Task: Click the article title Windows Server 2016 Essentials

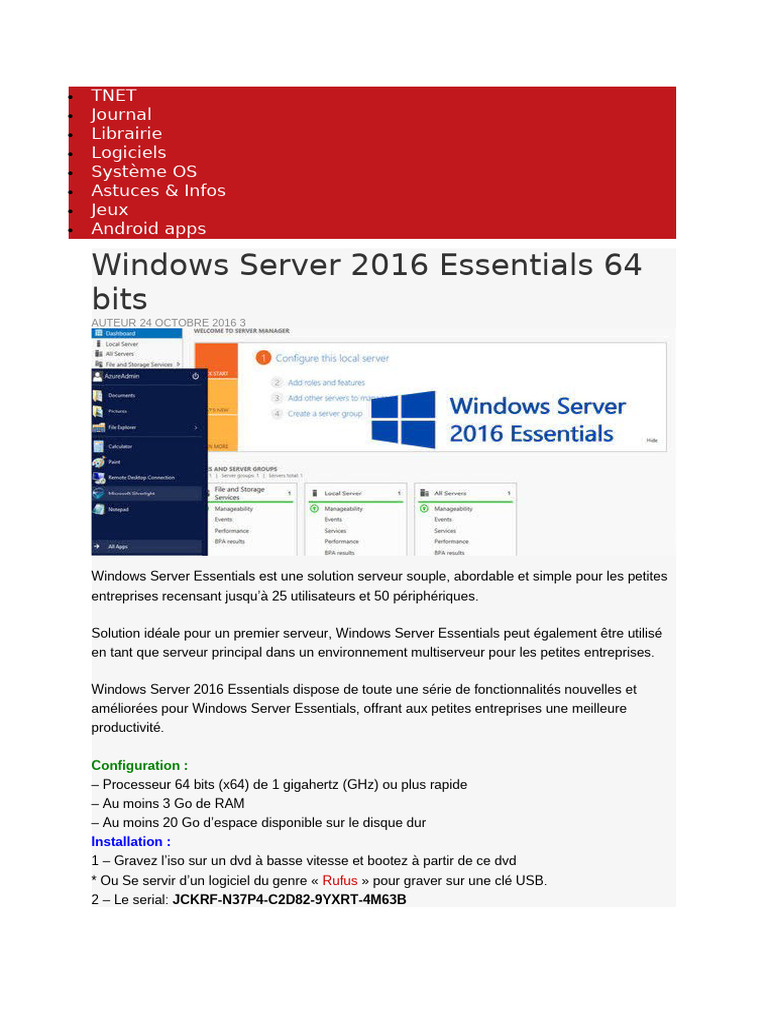Action: pyautogui.click(x=366, y=281)
